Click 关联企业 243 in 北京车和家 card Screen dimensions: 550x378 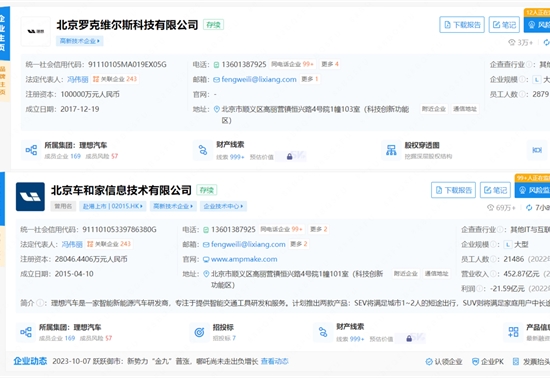[109, 244]
